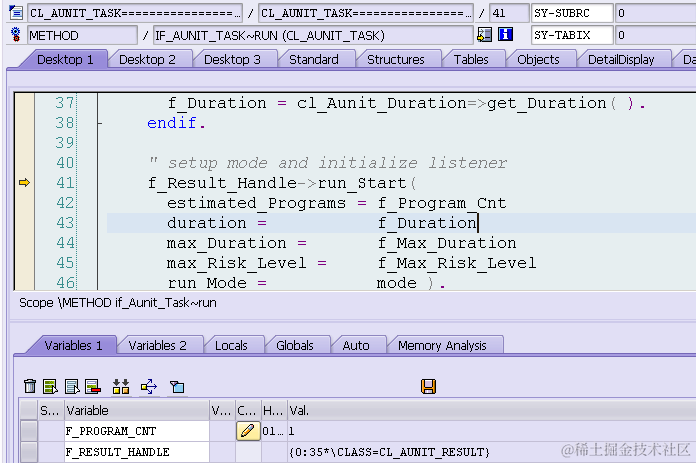This screenshot has width=696, height=463.
Task: Click the program icon before first CL_AUNIT_TASK field
Action: (x=16, y=12)
